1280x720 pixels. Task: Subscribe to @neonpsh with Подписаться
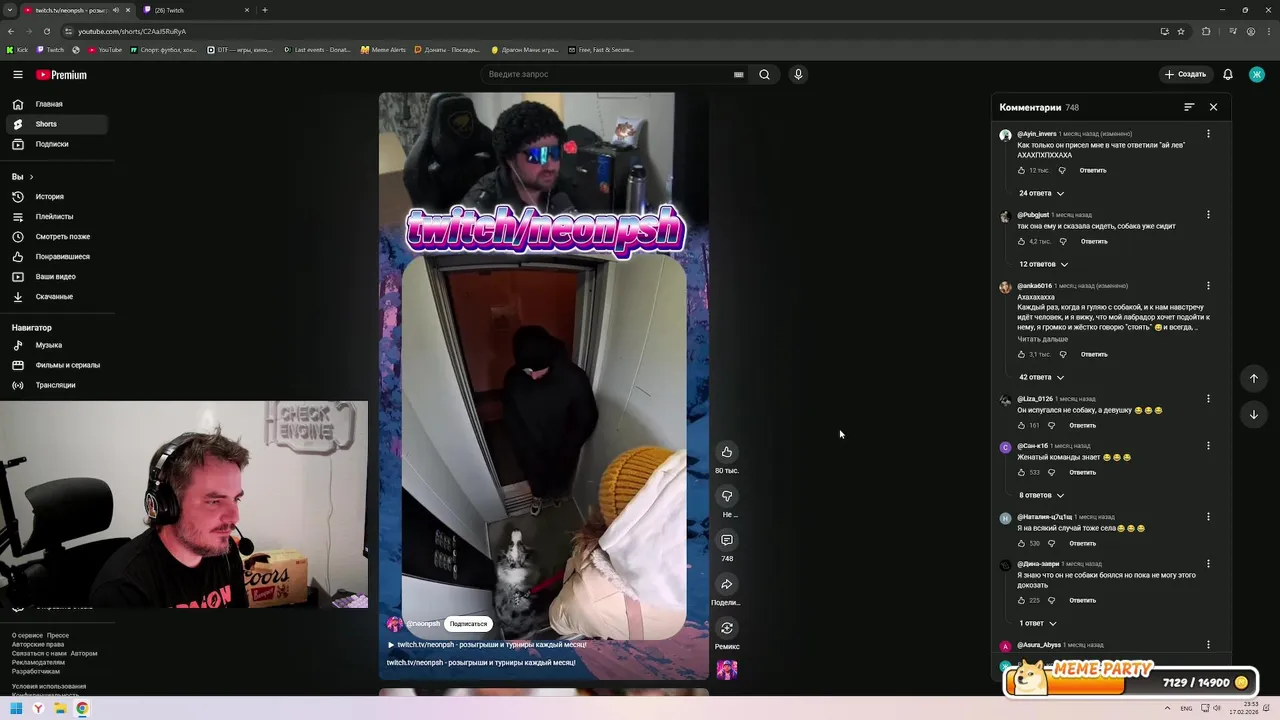[x=468, y=624]
